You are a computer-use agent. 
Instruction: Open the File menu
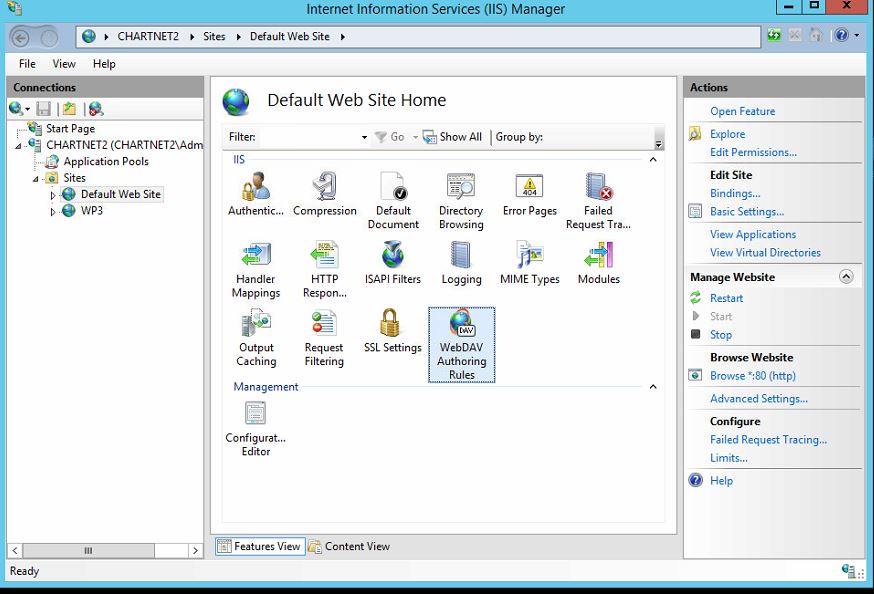pos(27,64)
